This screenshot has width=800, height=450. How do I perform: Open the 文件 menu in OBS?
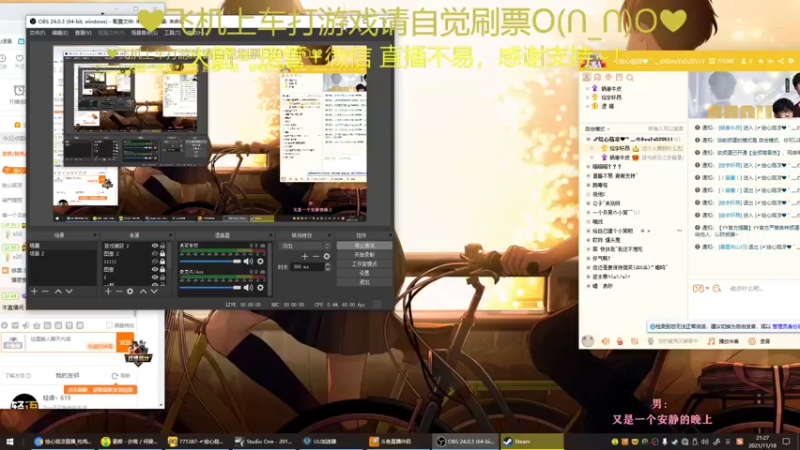[x=37, y=33]
